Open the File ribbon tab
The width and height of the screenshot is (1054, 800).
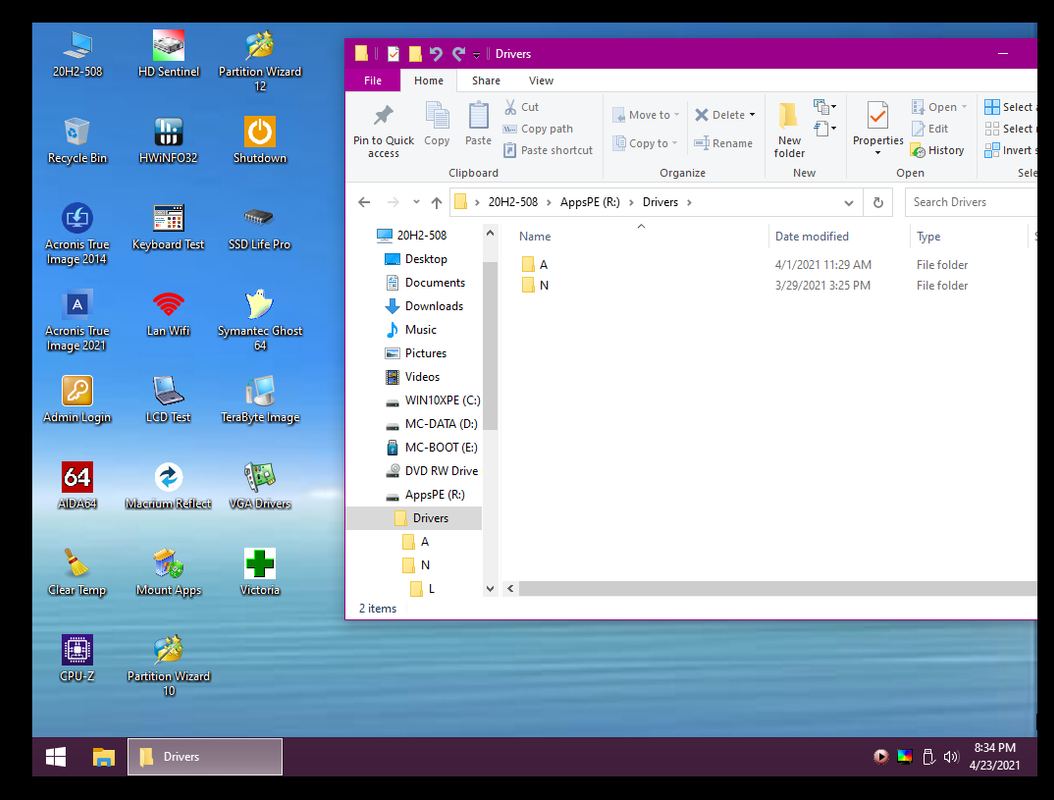click(372, 81)
